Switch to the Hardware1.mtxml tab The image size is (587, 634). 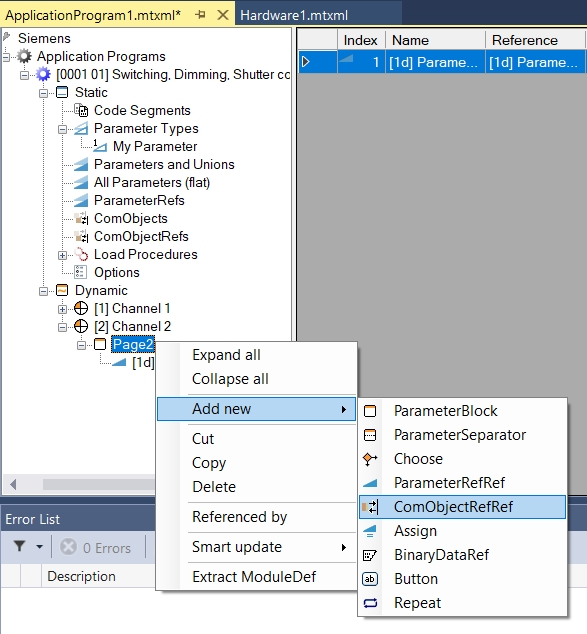click(x=294, y=15)
